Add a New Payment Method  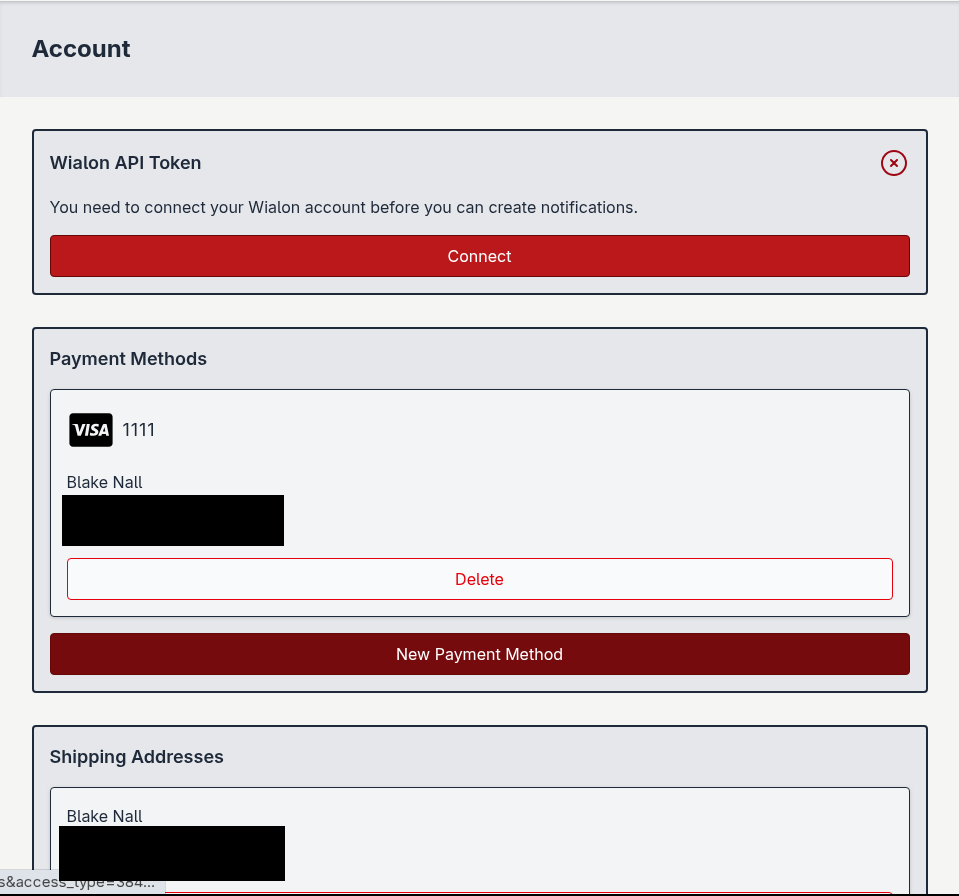pyautogui.click(x=479, y=654)
